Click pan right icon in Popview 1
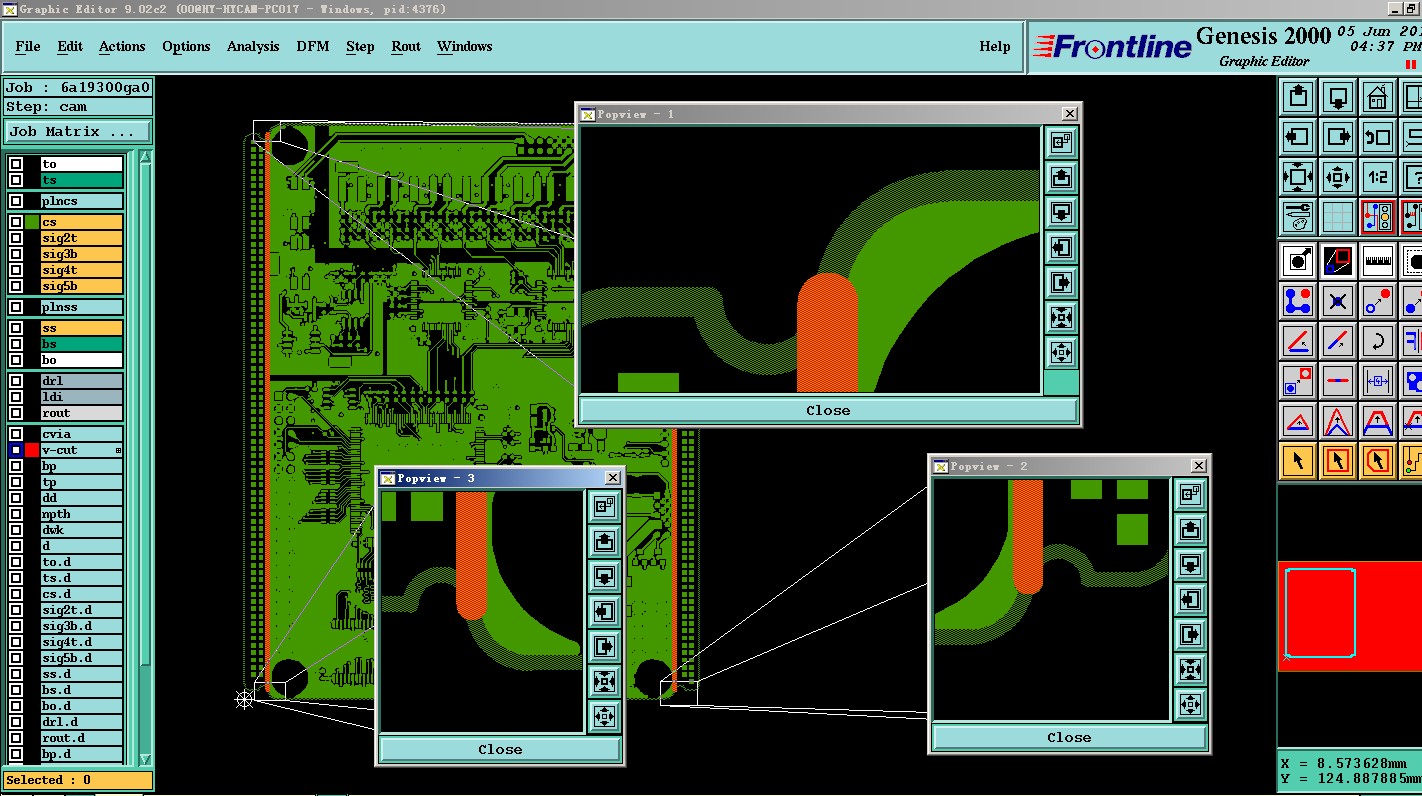The image size is (1422, 796). [1061, 283]
